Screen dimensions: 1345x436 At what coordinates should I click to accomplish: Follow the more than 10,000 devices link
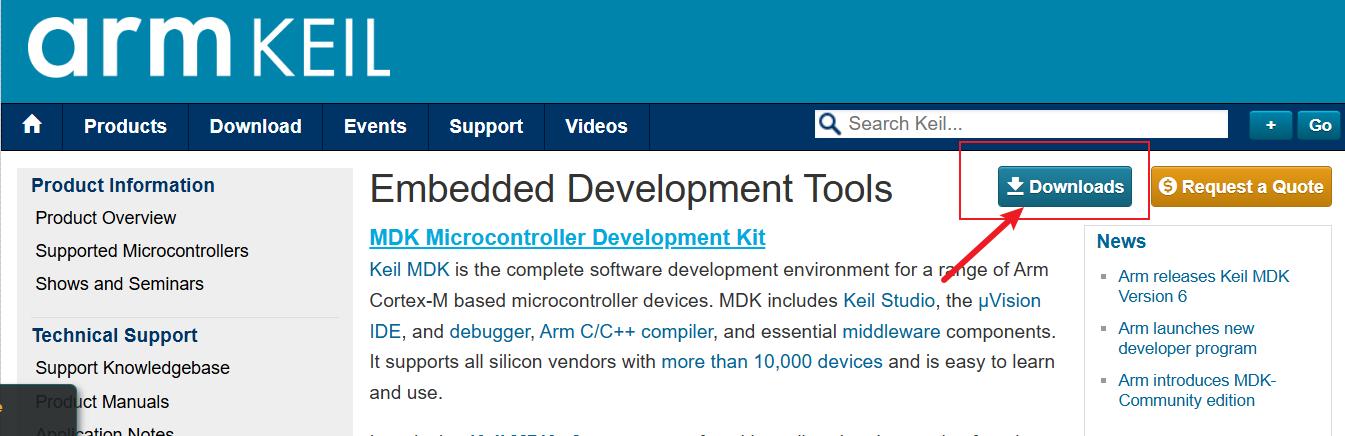pos(772,361)
